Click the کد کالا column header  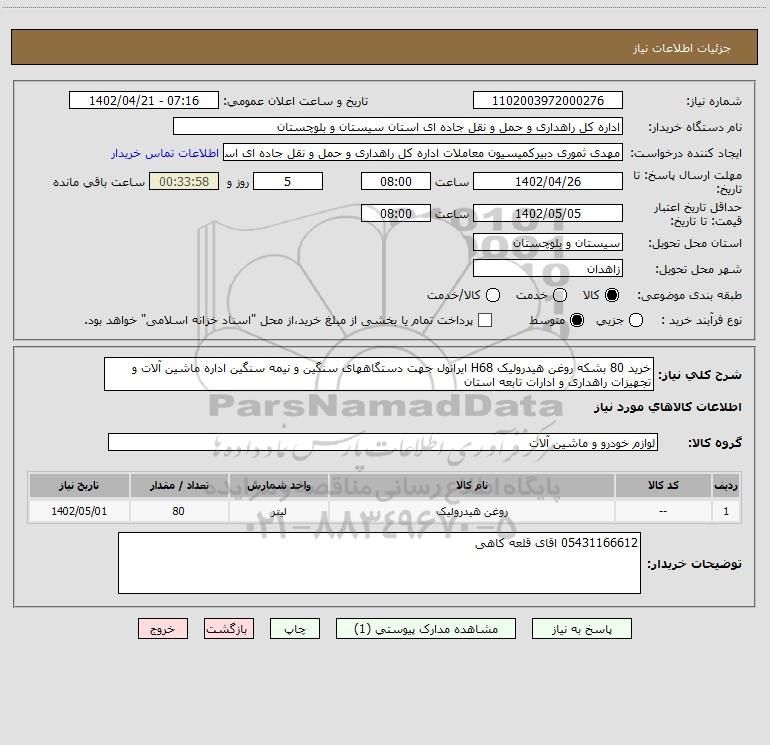click(663, 485)
